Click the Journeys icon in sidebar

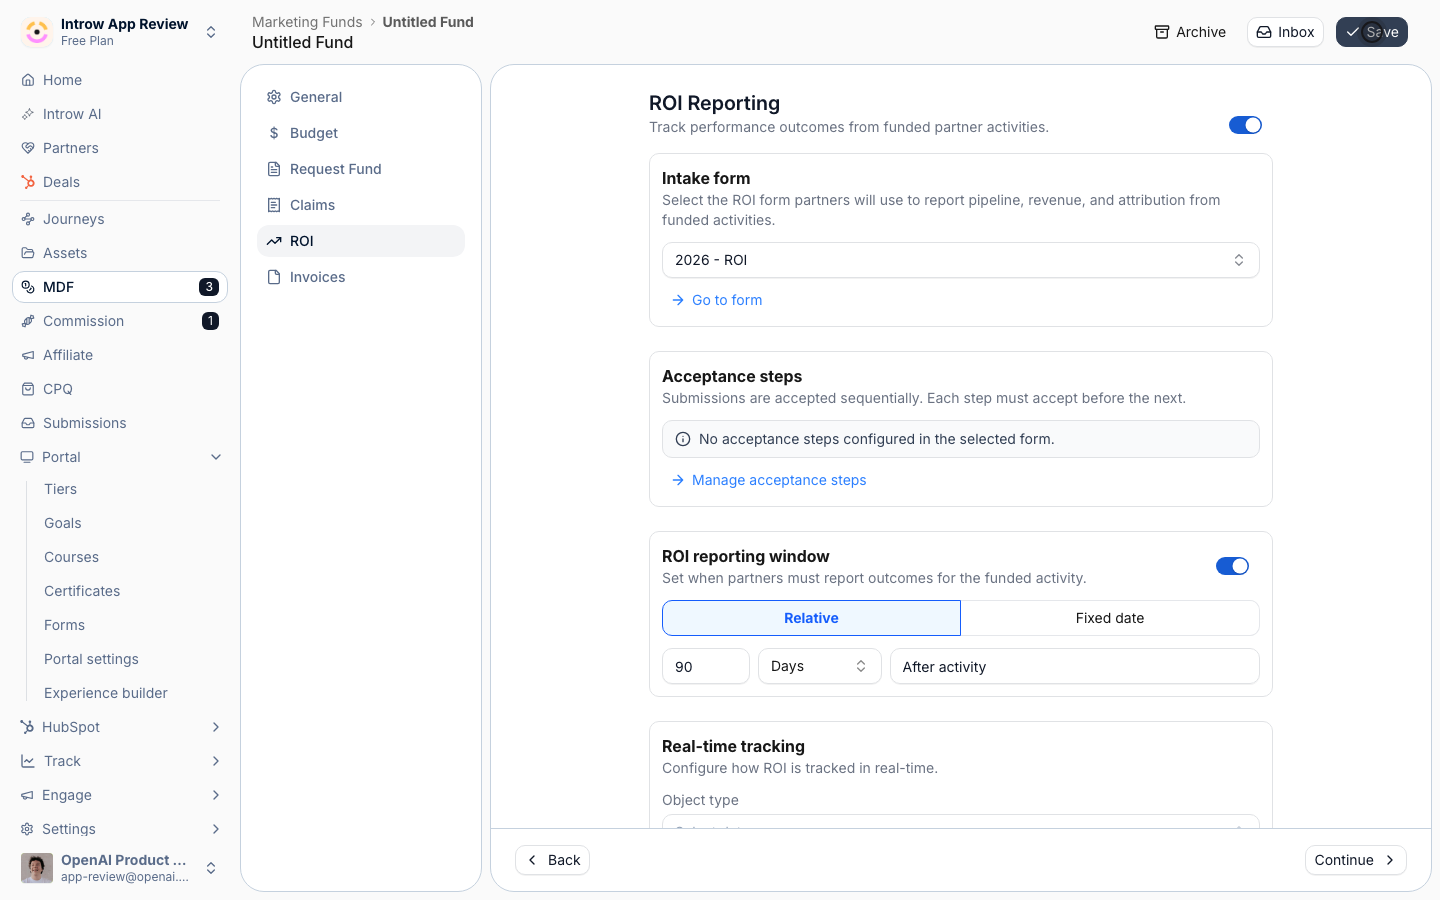pos(28,219)
